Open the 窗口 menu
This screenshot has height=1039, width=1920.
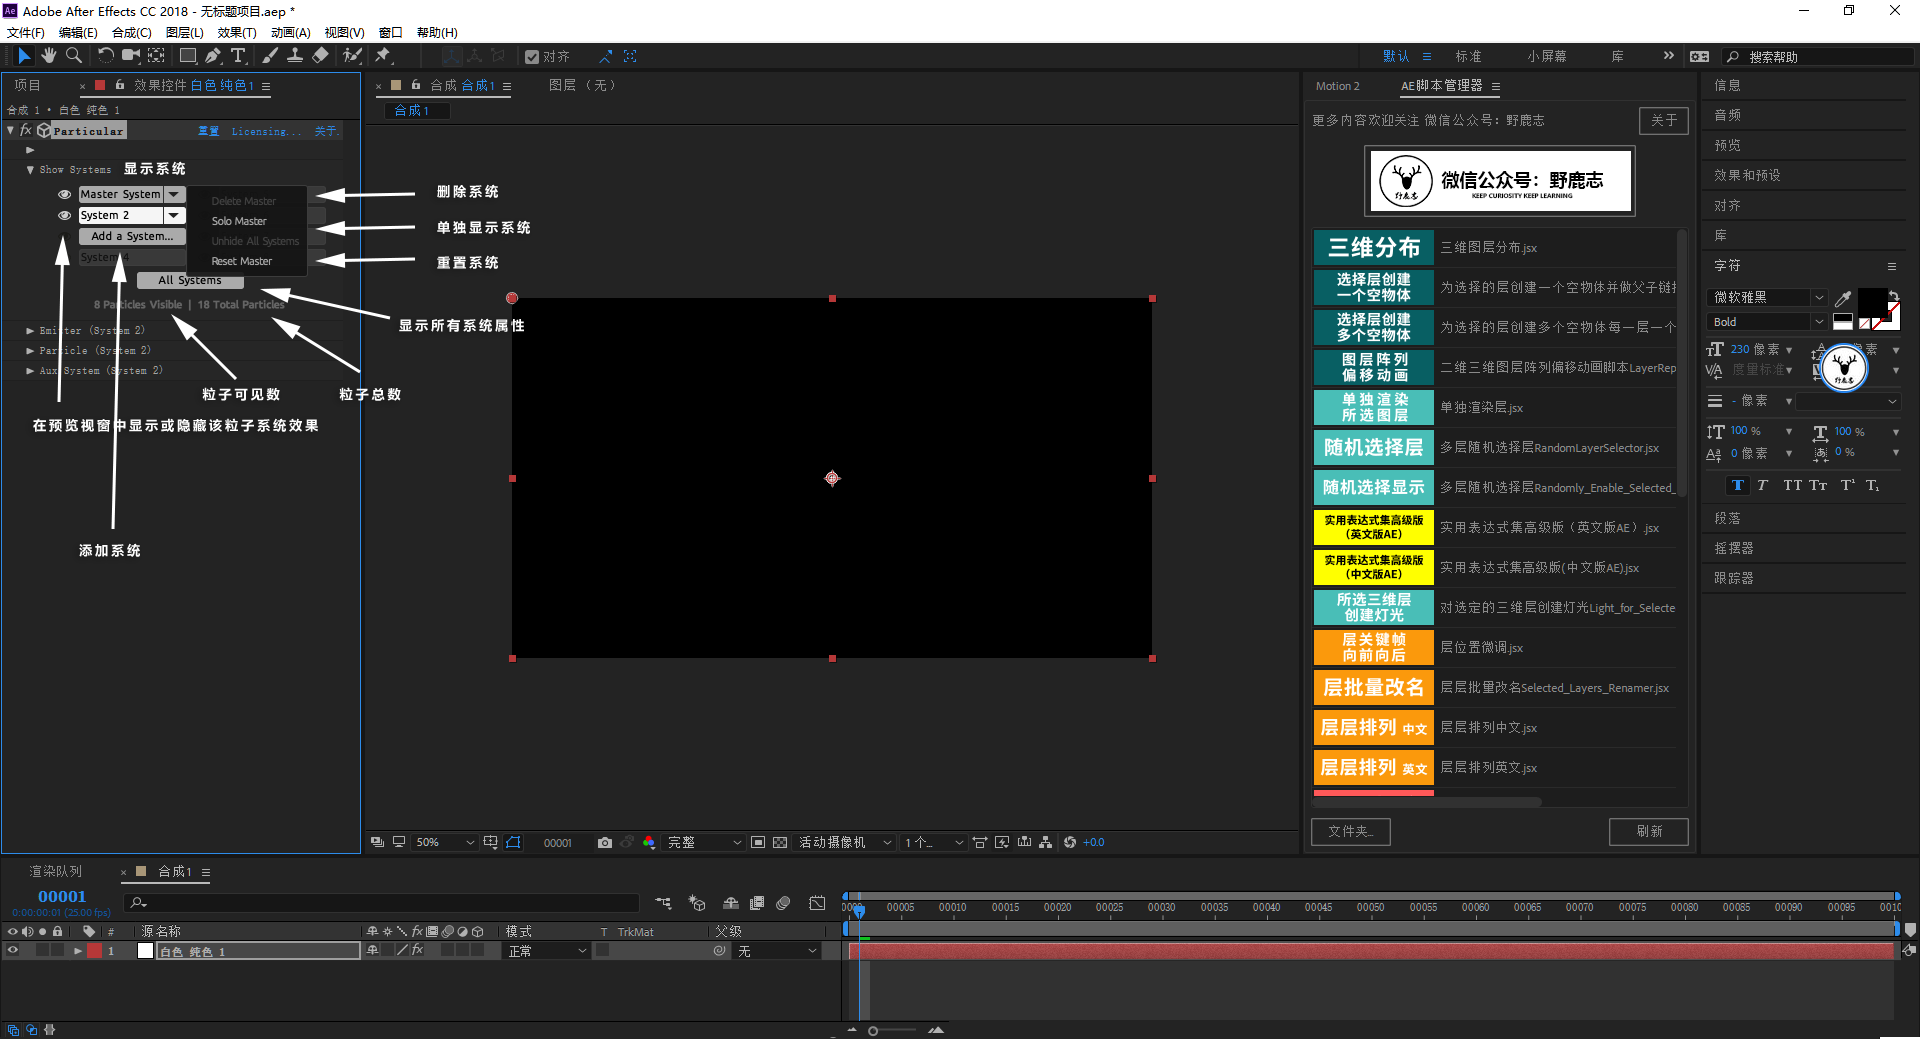pos(390,32)
